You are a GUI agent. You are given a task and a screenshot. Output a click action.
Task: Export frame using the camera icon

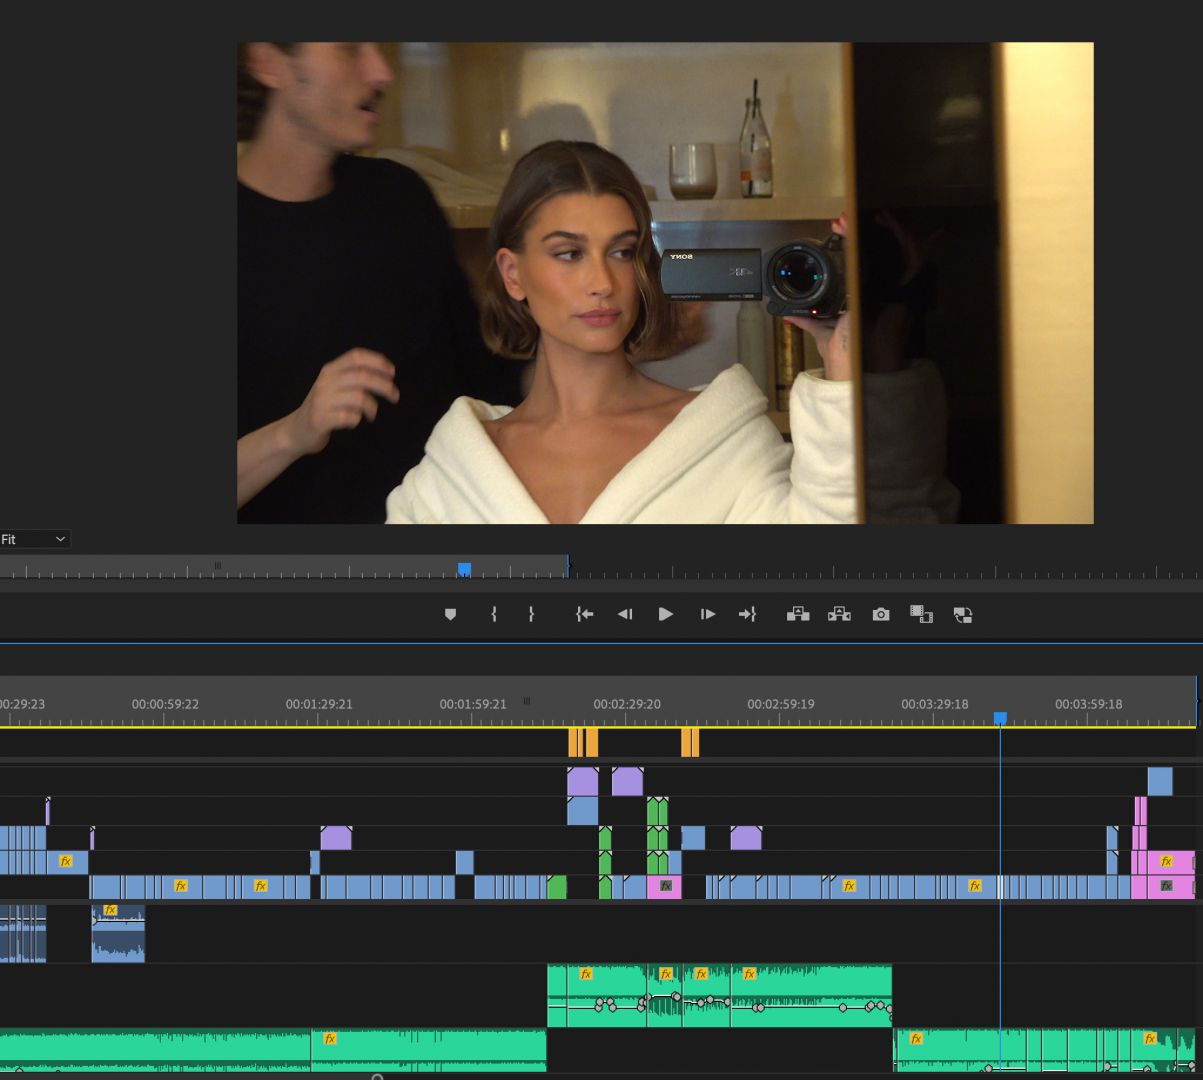880,614
